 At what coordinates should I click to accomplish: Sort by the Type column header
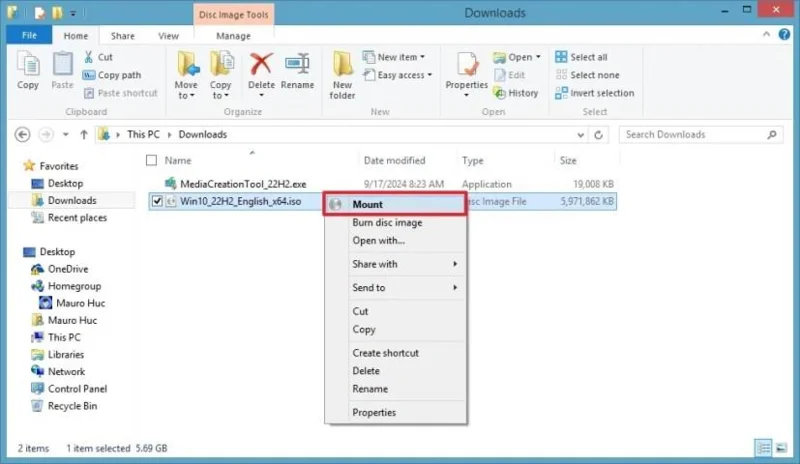click(472, 160)
